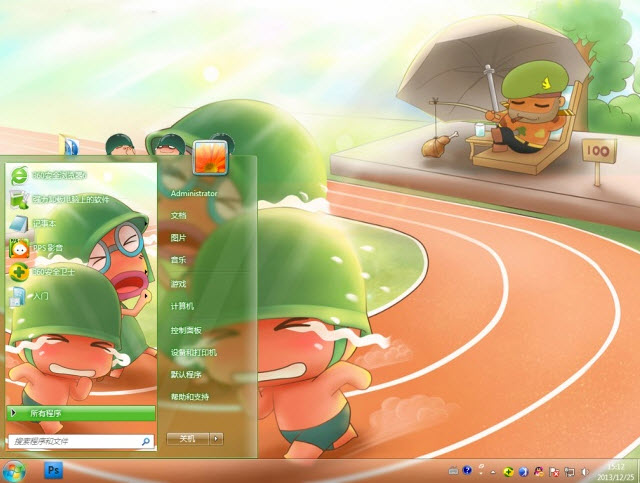Open the Administrator user folder
Screen dimensions: 640x483
[194, 194]
